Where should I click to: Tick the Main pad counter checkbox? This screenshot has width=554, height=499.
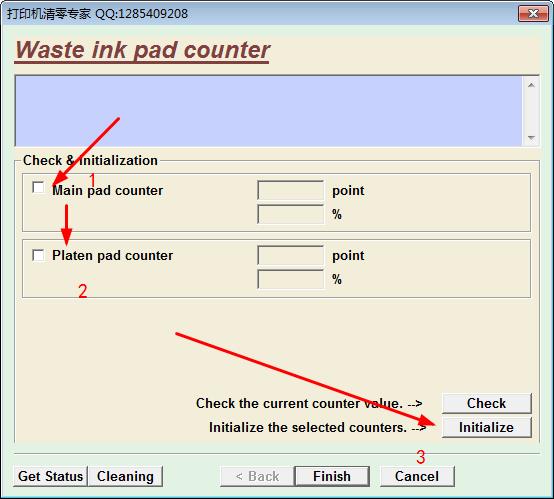click(38, 187)
